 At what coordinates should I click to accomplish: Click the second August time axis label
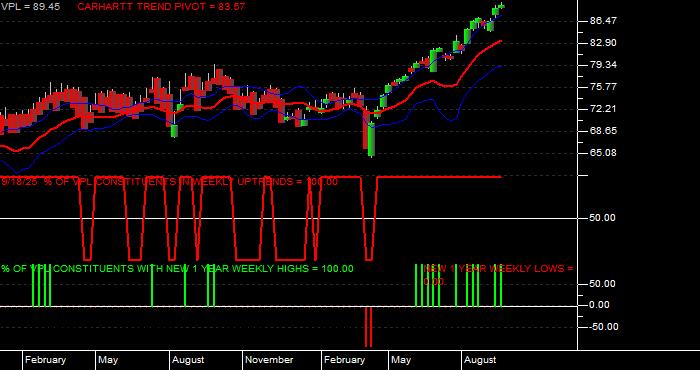click(480, 360)
